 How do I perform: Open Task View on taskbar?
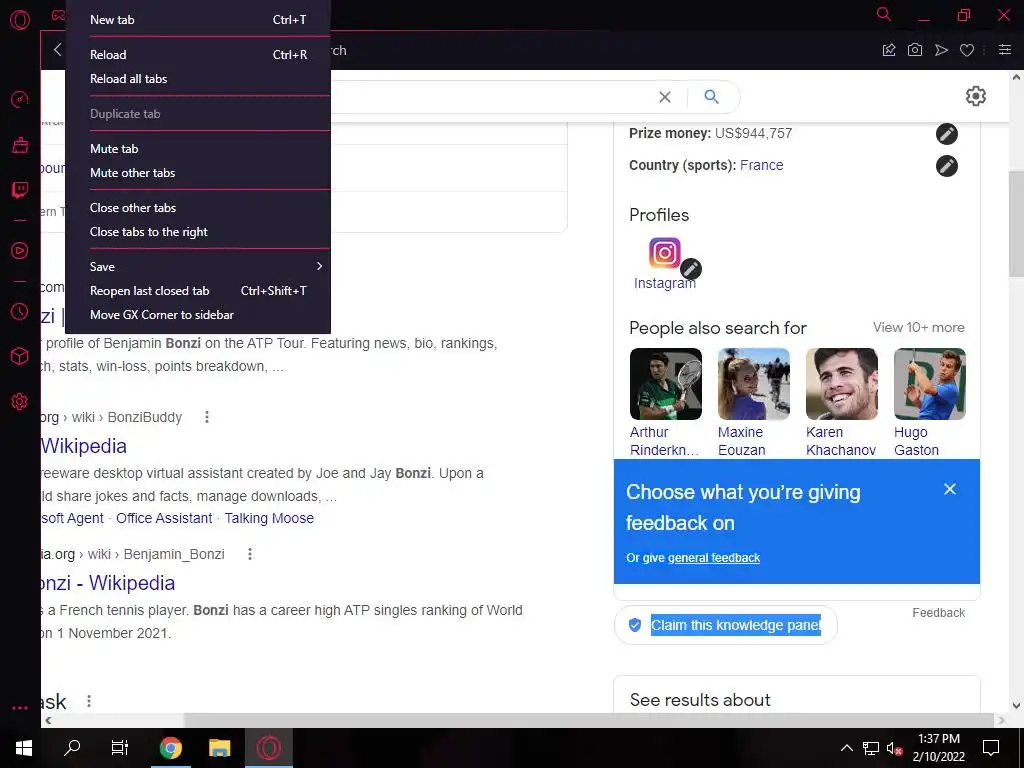coord(120,748)
